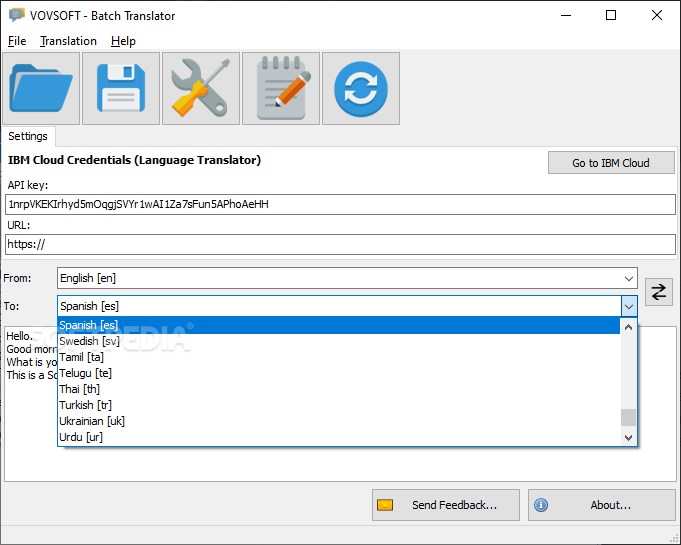The width and height of the screenshot is (681, 545).
Task: Expand the From language dropdown
Action: click(628, 278)
